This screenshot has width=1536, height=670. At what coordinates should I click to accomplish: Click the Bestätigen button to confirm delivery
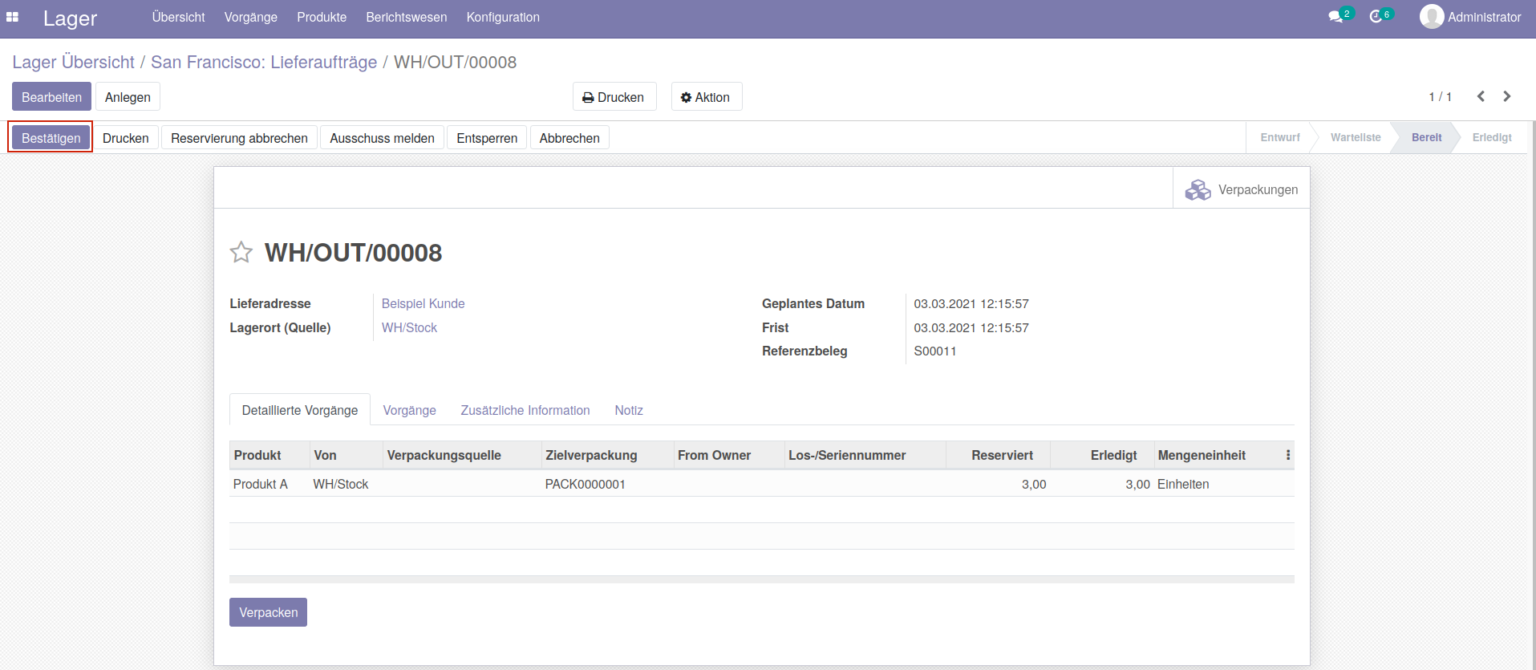50,137
